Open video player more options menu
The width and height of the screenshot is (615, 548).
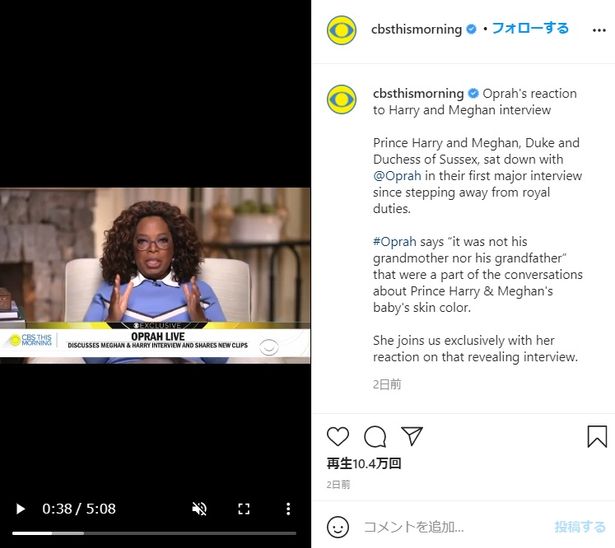pos(288,509)
